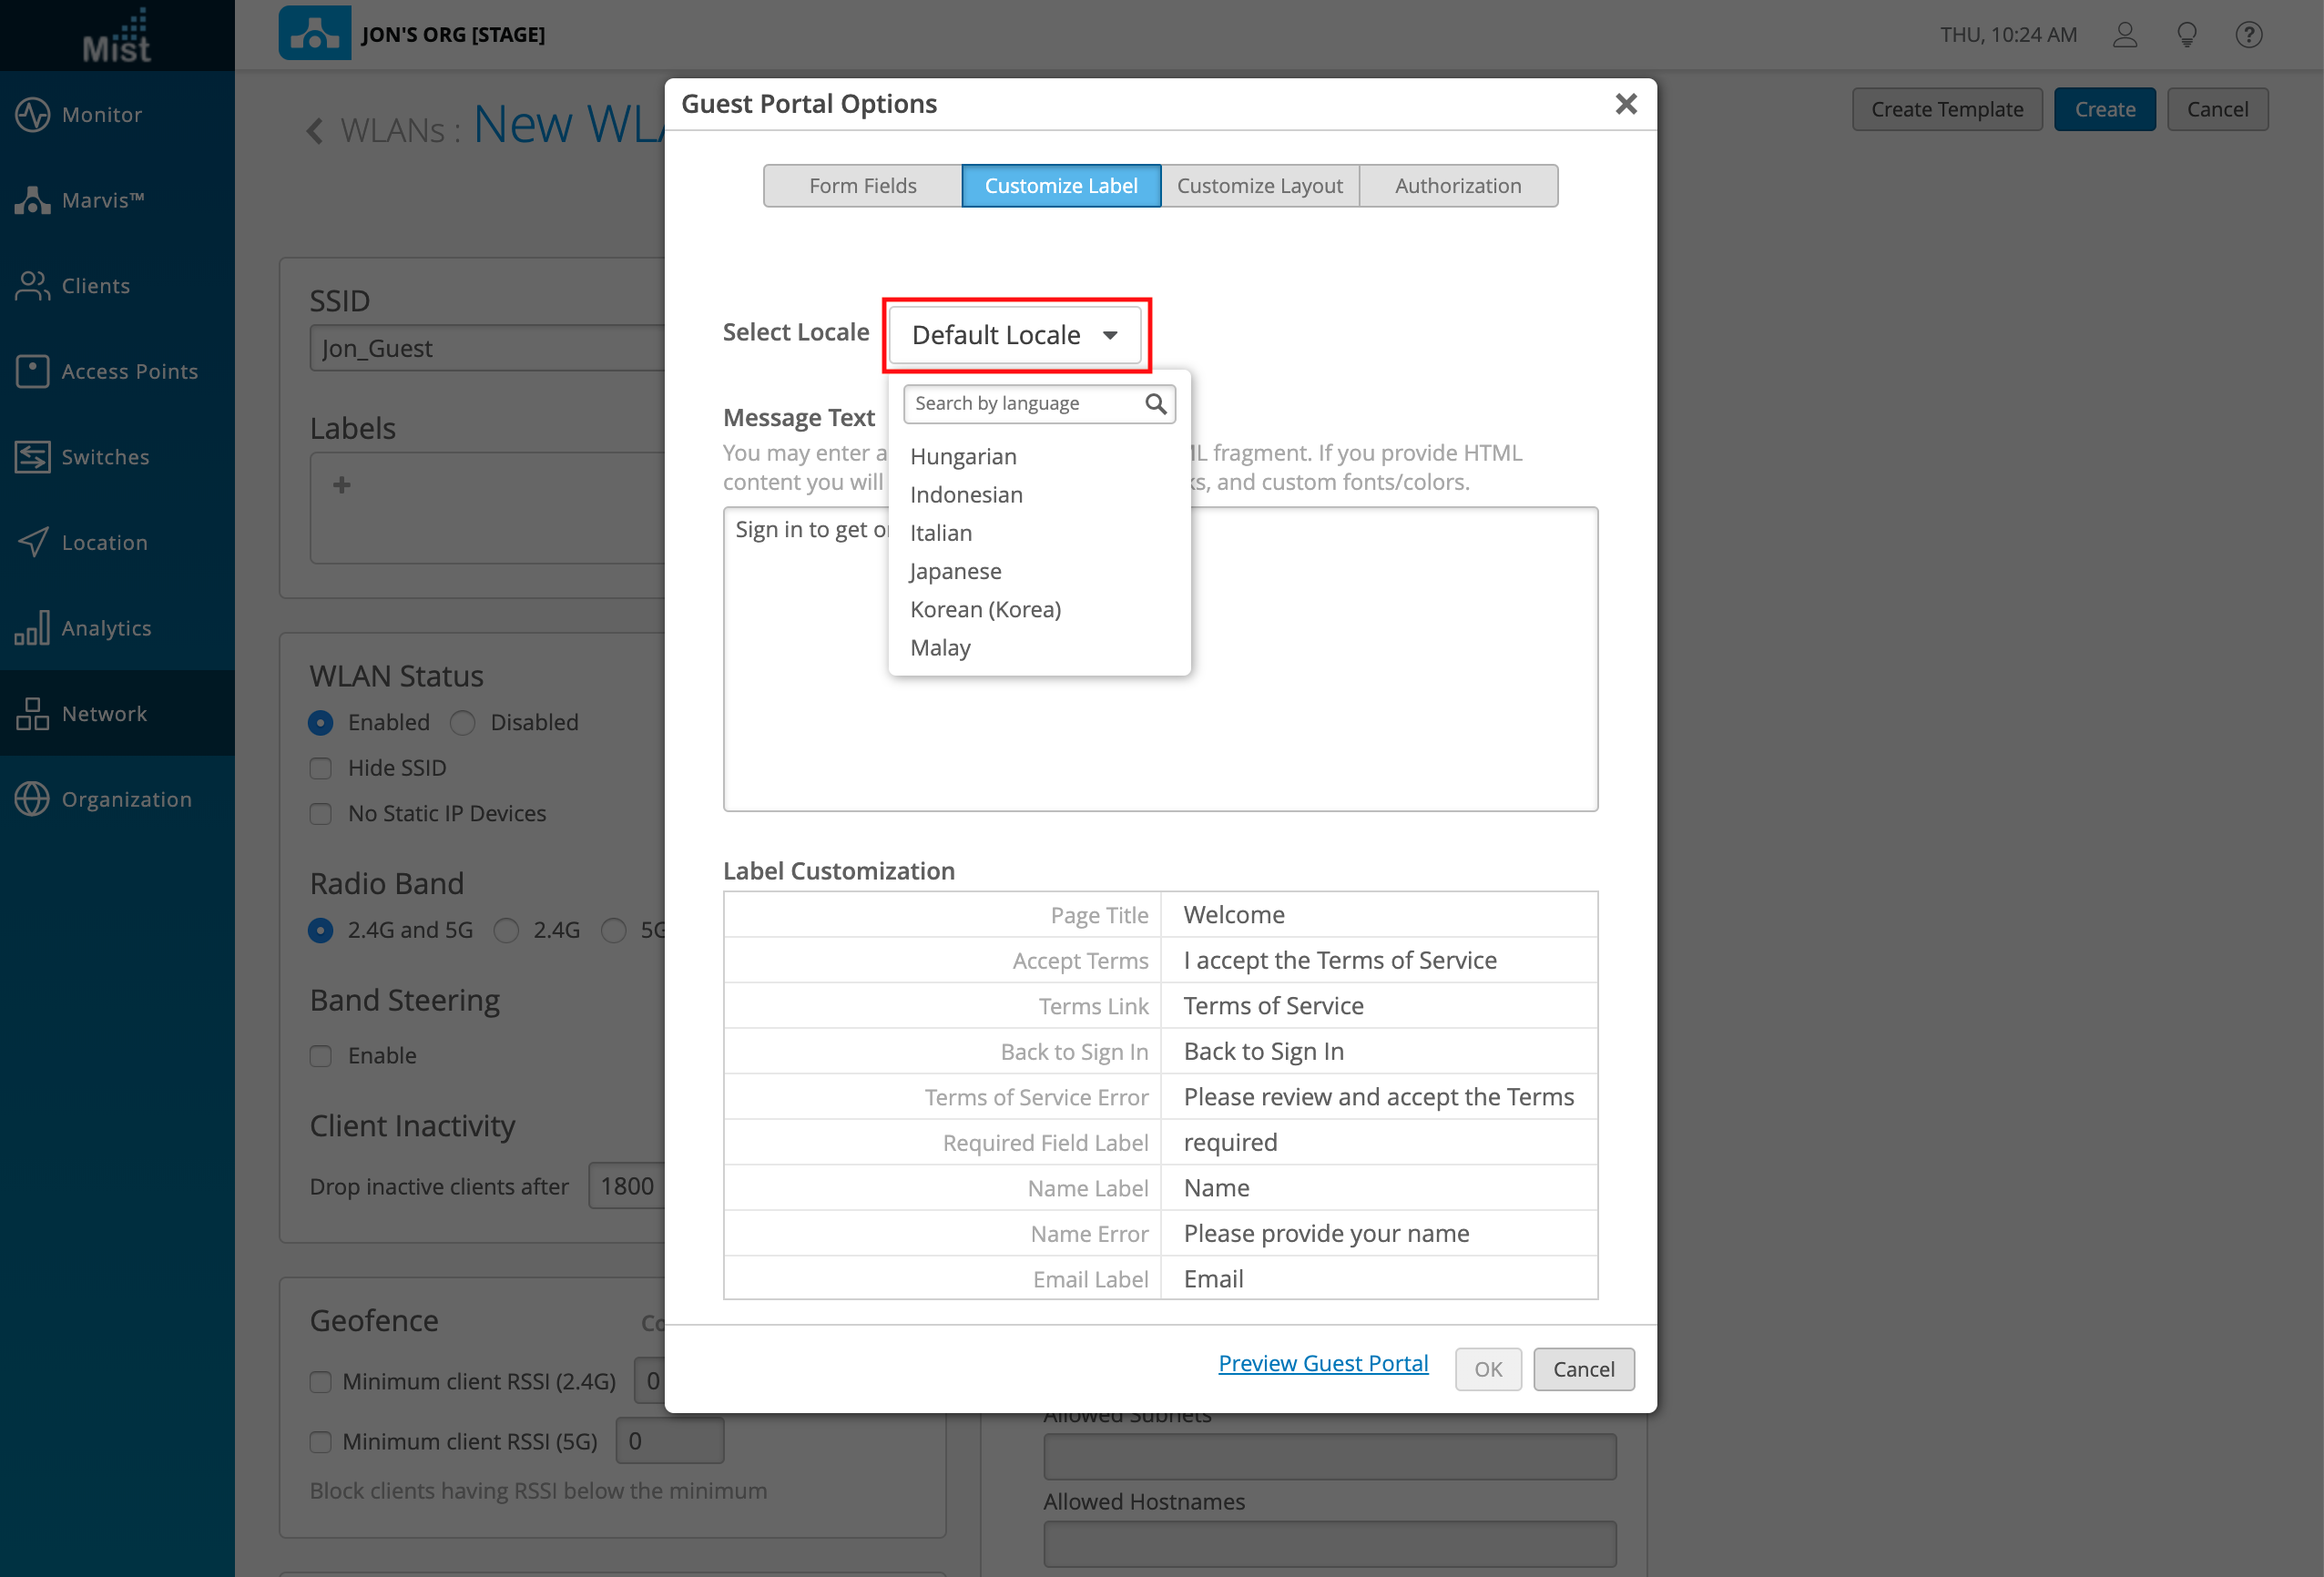Image resolution: width=2324 pixels, height=1577 pixels.
Task: Switch to the Customize Layout tab
Action: [x=1259, y=186]
